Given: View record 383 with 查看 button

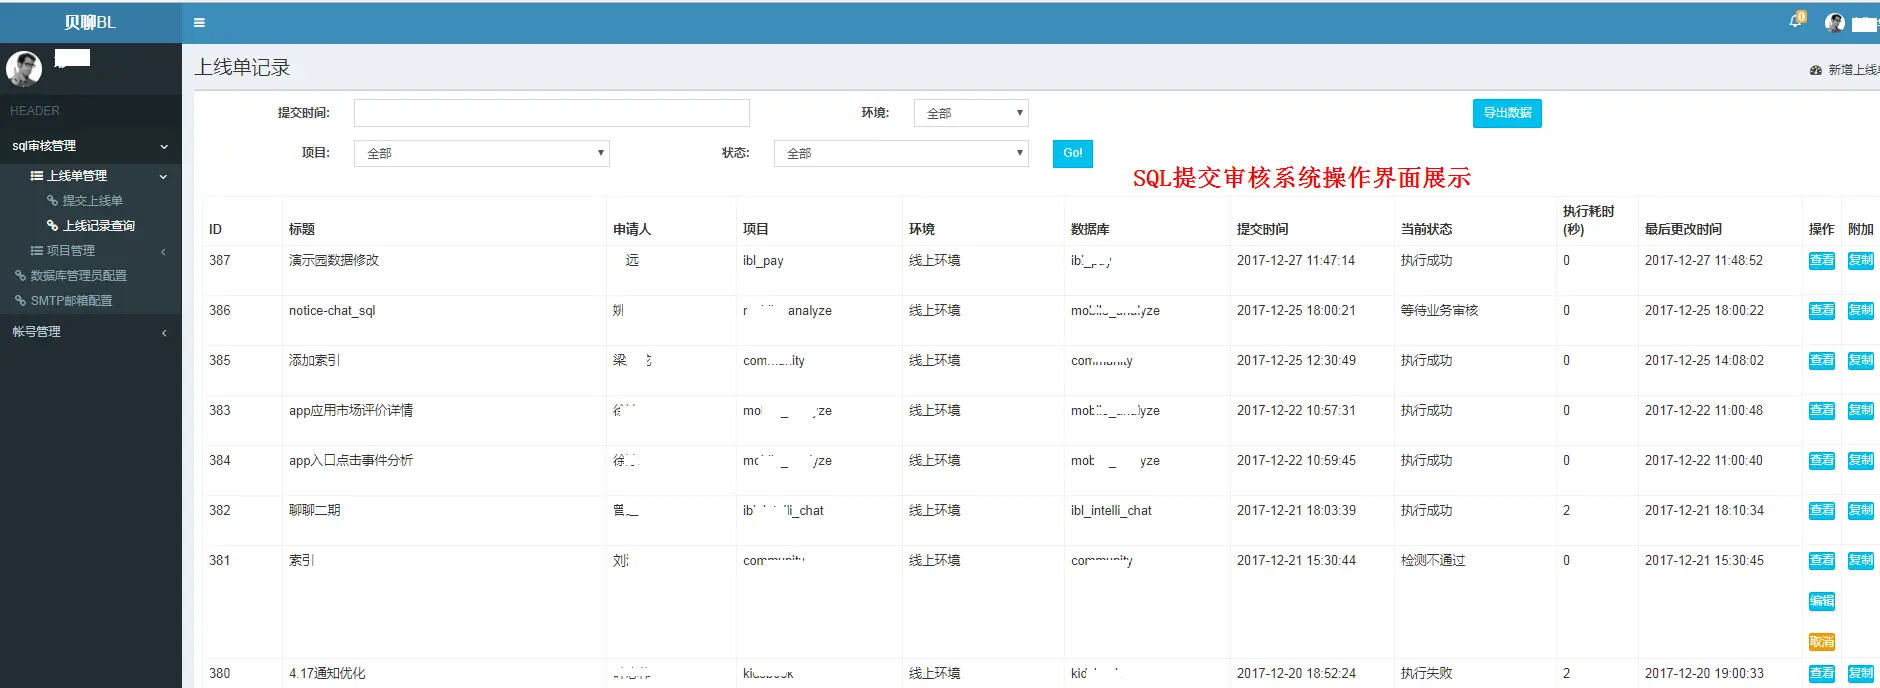Looking at the screenshot, I should tap(1822, 410).
